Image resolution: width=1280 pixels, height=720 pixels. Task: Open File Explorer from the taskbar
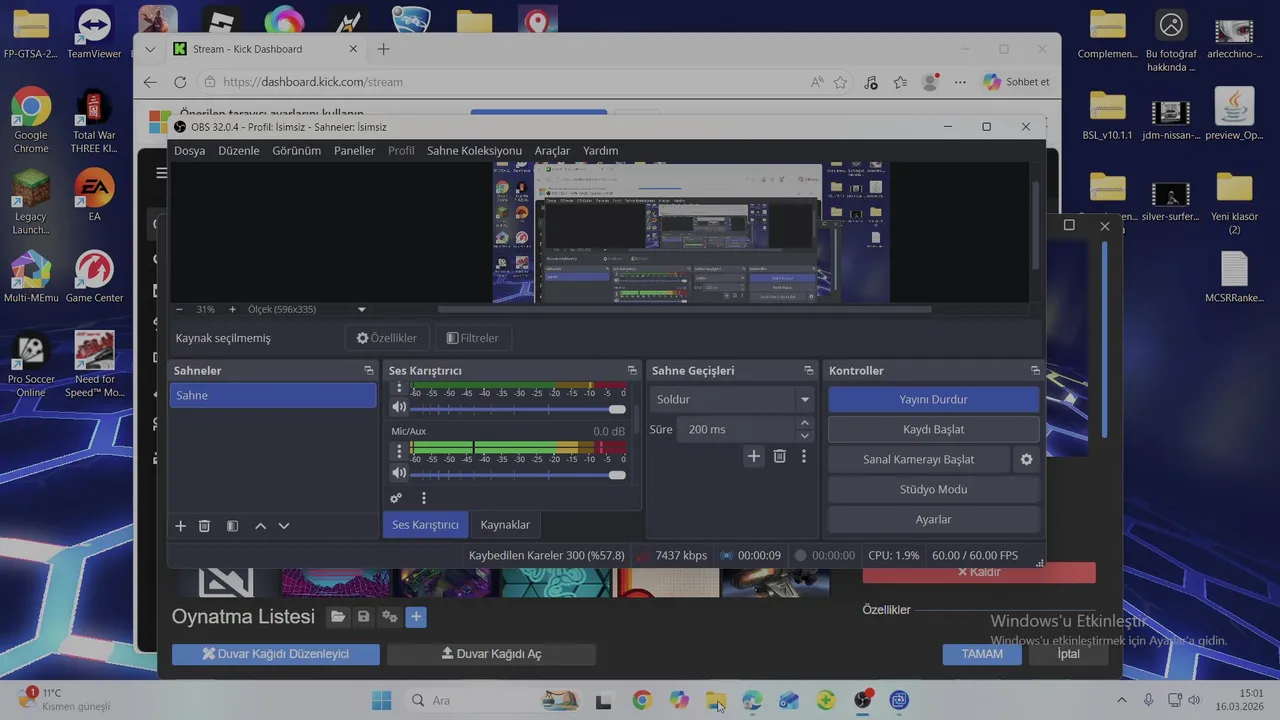(x=716, y=700)
